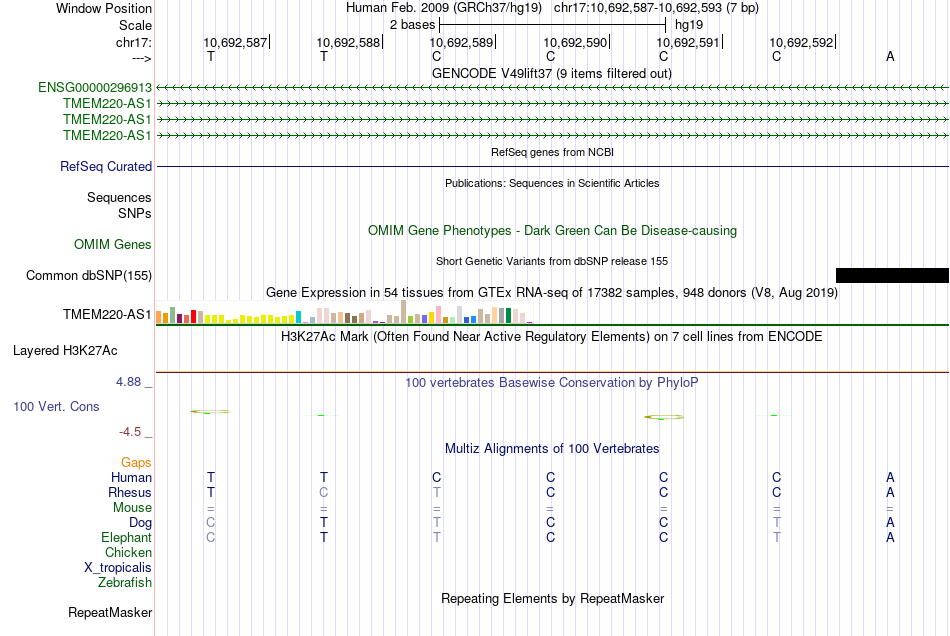Select the OMIM Genes track label
This screenshot has width=950, height=636.
(x=113, y=245)
